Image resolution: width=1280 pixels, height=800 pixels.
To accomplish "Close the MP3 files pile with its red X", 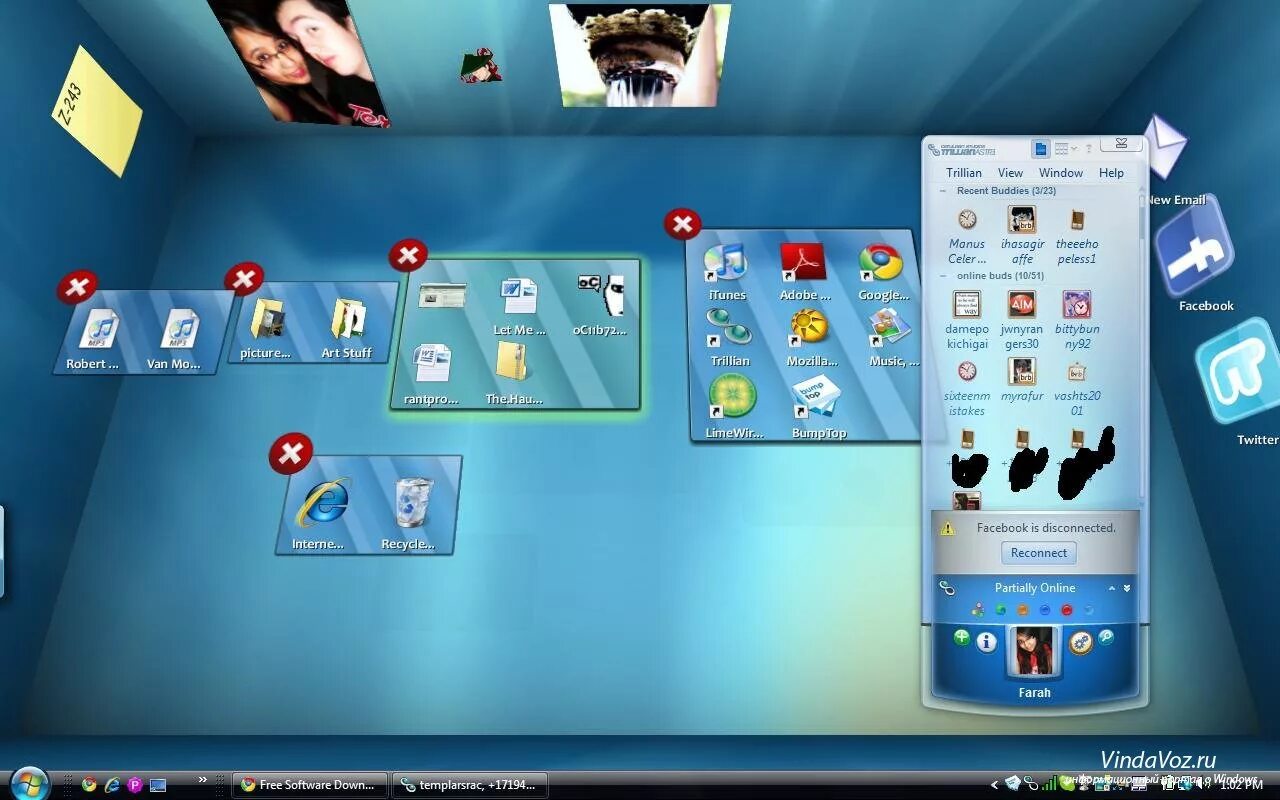I will 76,288.
